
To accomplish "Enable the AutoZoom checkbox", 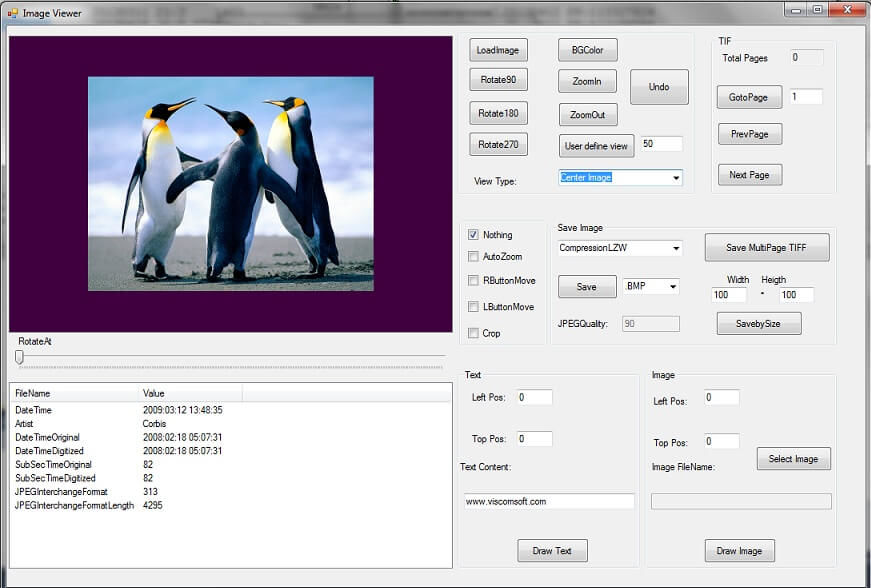I will tap(473, 257).
